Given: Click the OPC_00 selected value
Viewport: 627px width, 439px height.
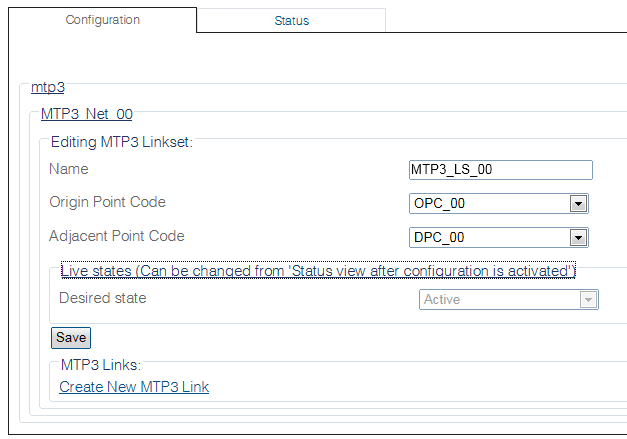Looking at the screenshot, I should (490, 204).
